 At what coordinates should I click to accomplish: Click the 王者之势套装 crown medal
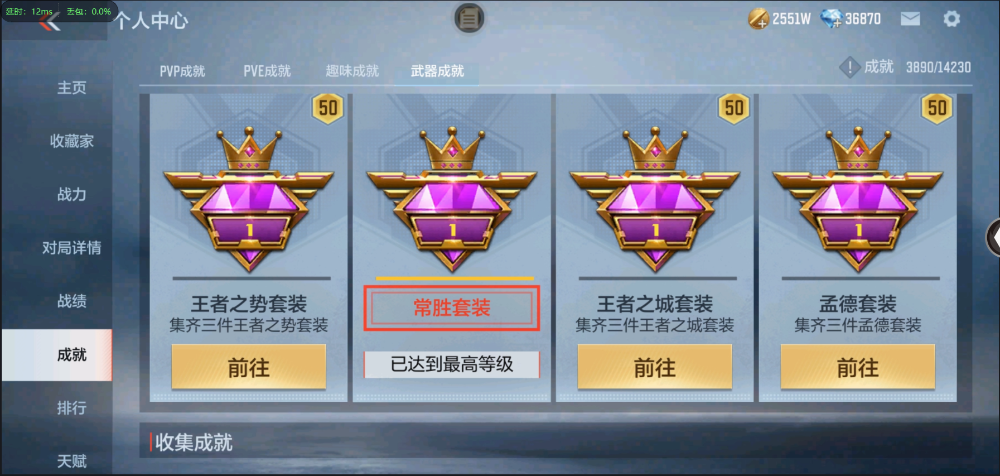(248, 199)
